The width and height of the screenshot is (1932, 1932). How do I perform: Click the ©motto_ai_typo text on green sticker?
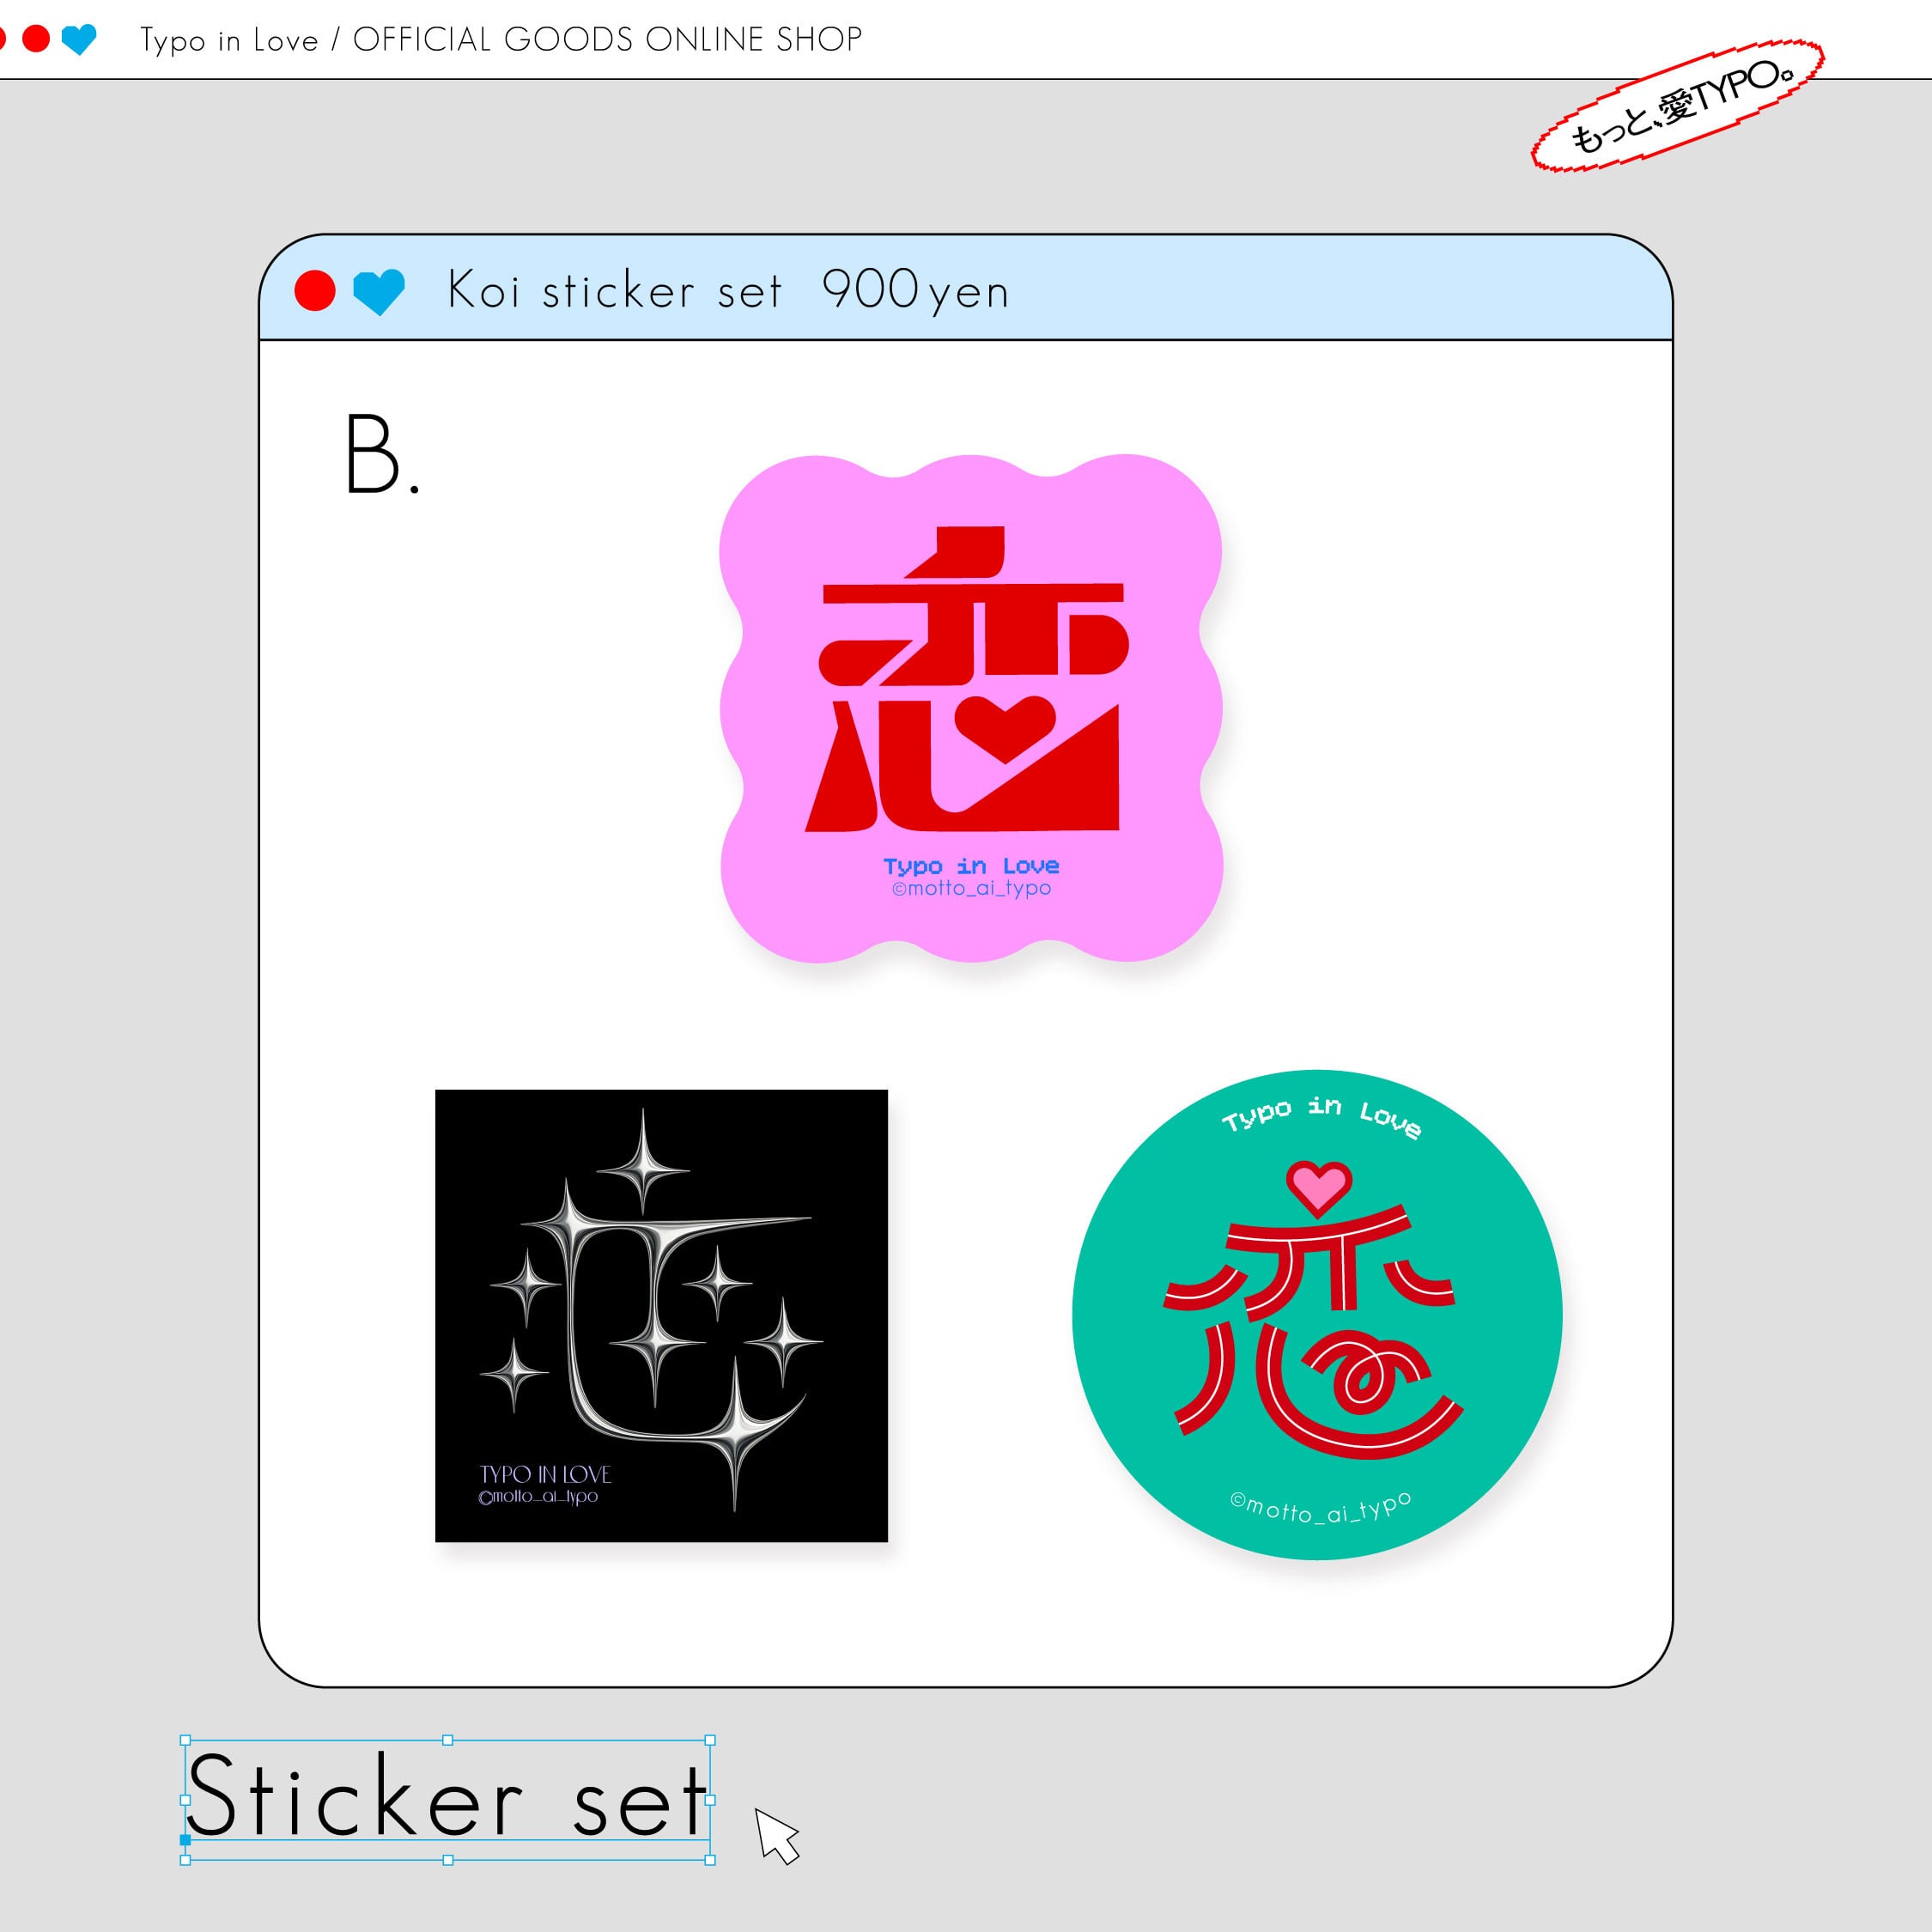1321,1508
